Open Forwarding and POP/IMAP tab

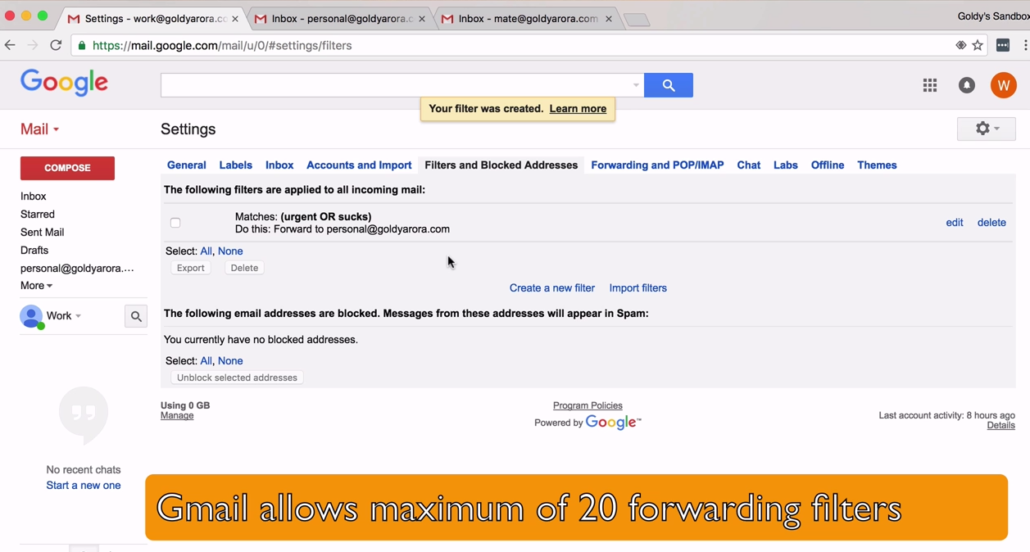click(x=657, y=165)
